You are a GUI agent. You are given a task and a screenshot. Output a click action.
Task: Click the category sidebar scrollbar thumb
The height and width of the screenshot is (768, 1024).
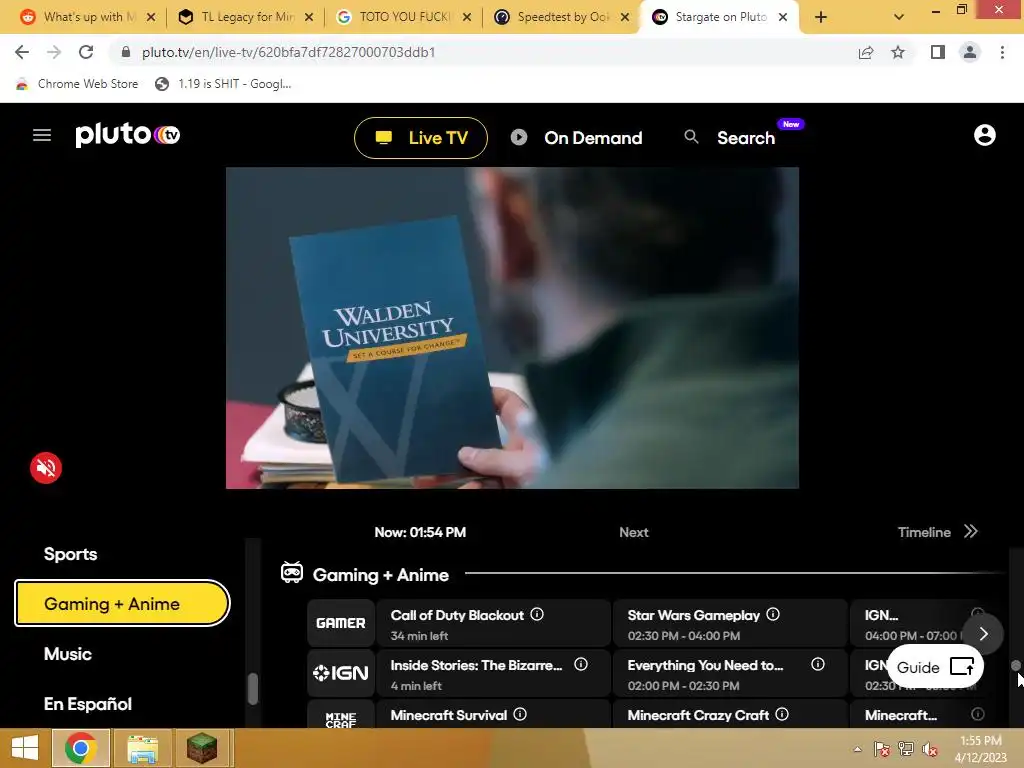coord(253,688)
